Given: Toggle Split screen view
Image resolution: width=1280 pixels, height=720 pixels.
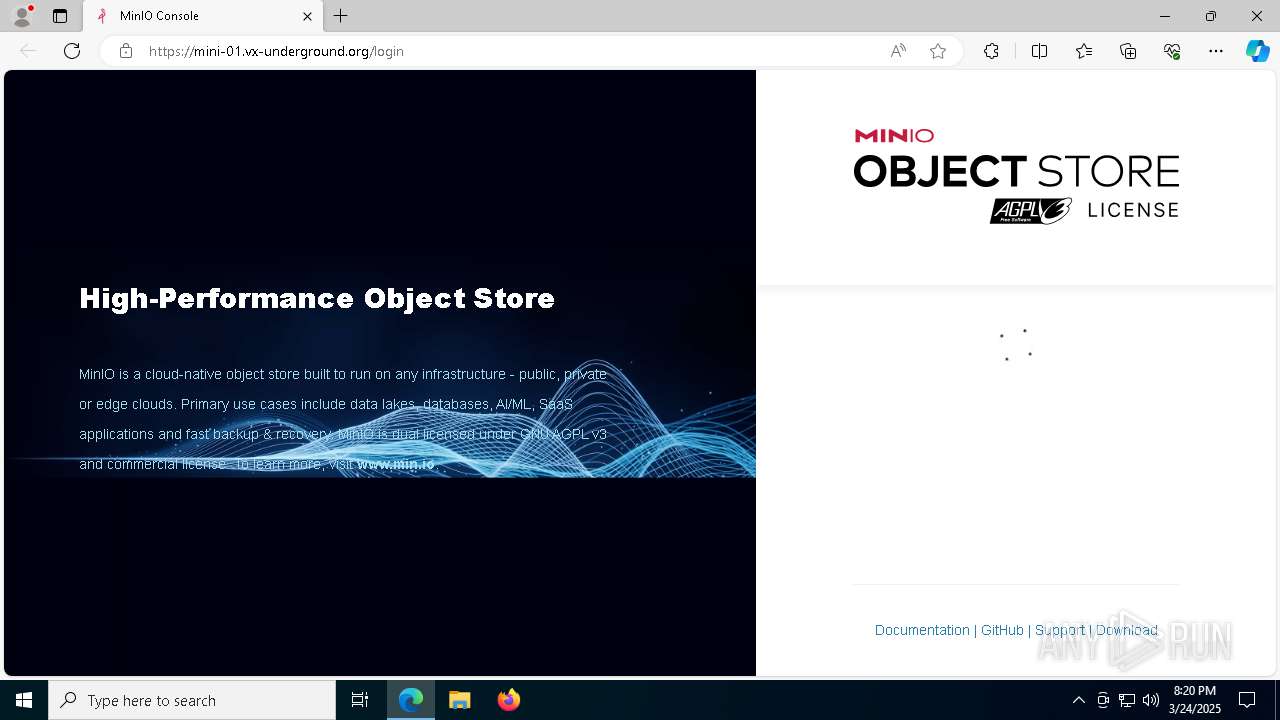Looking at the screenshot, I should 1039,51.
